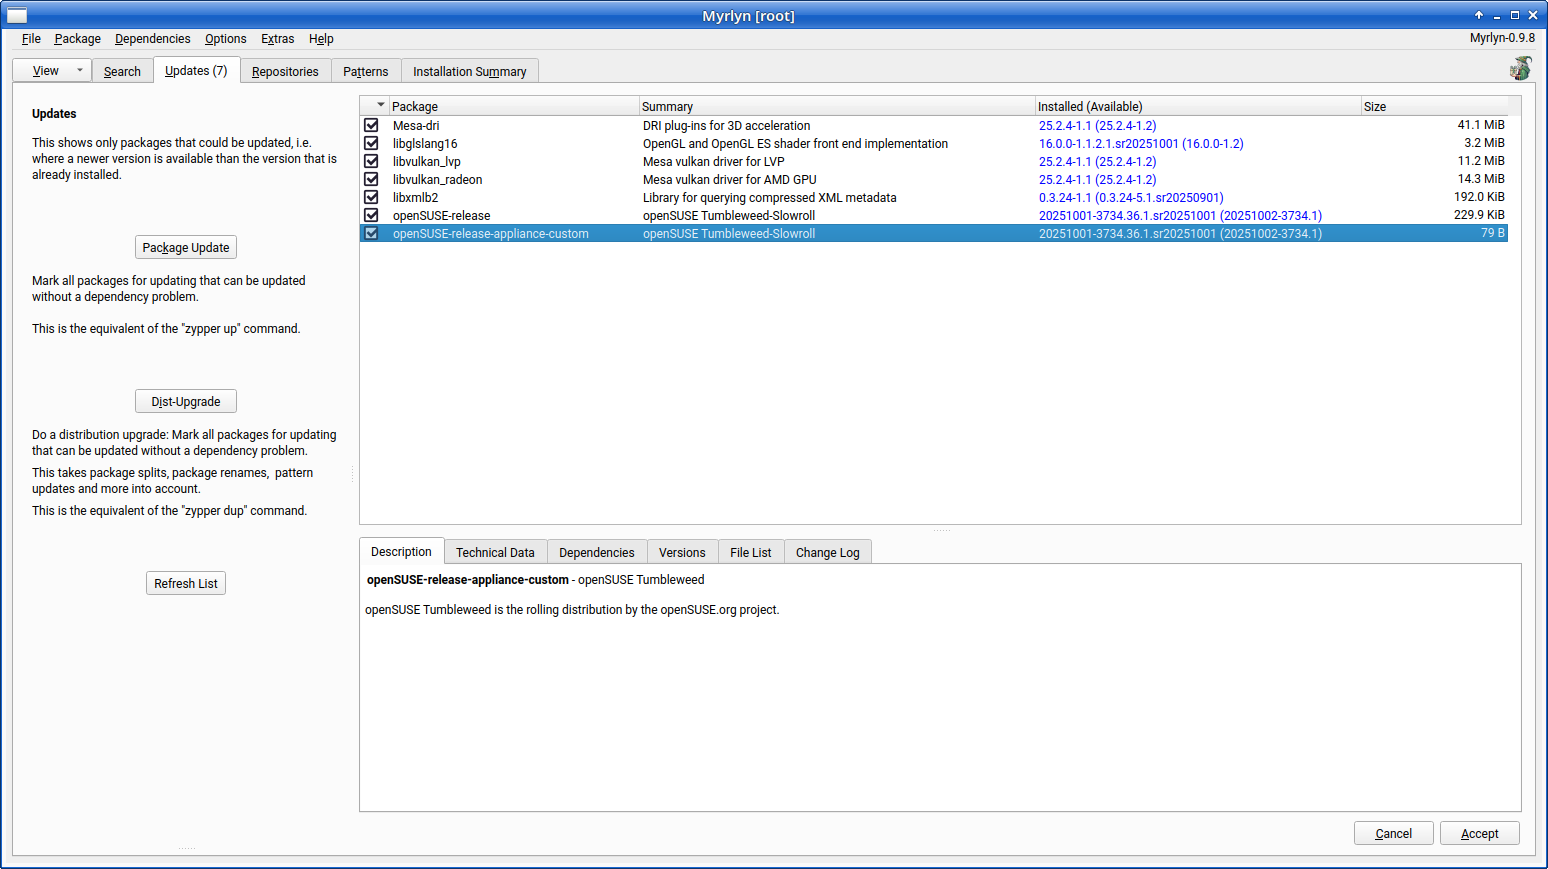Click the window menu icon in title bar
The height and width of the screenshot is (869, 1548).
coord(17,15)
